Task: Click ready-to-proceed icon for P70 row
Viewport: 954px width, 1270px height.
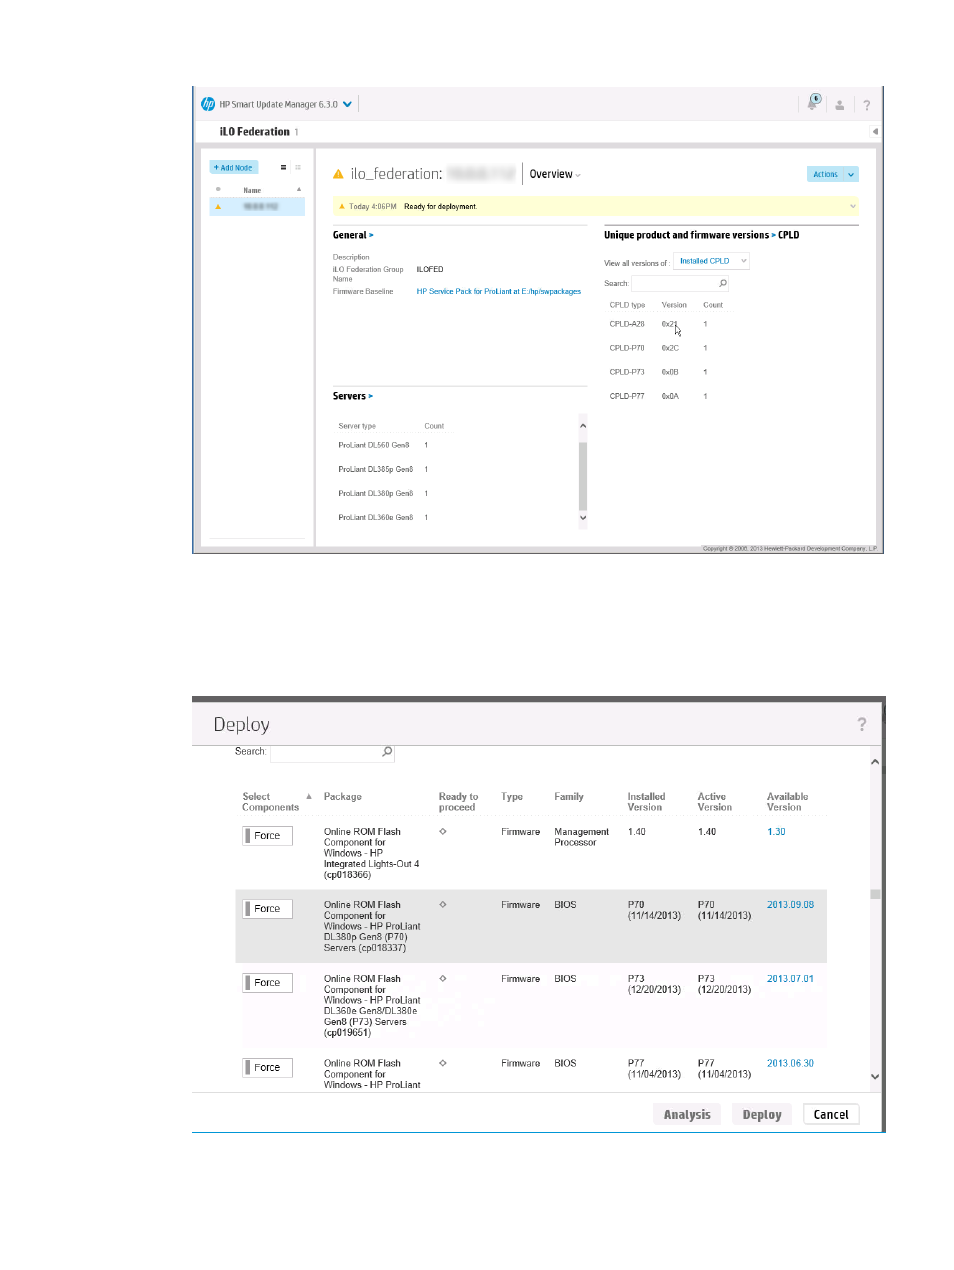Action: [x=443, y=905]
